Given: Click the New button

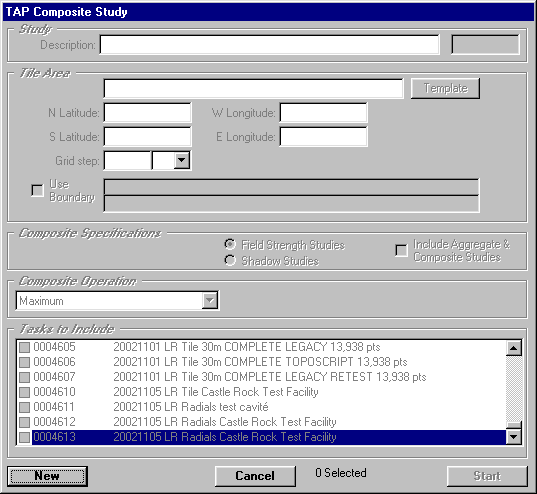Looking at the screenshot, I should point(47,476).
